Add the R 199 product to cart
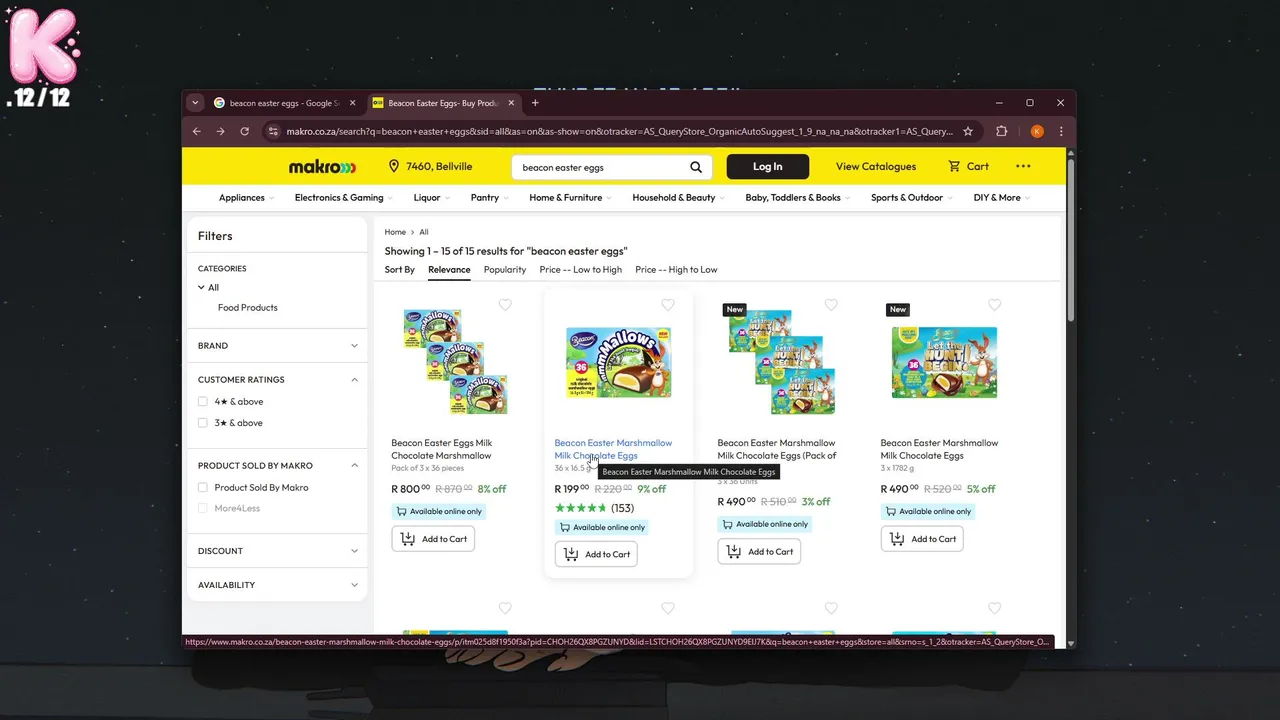 pos(596,554)
